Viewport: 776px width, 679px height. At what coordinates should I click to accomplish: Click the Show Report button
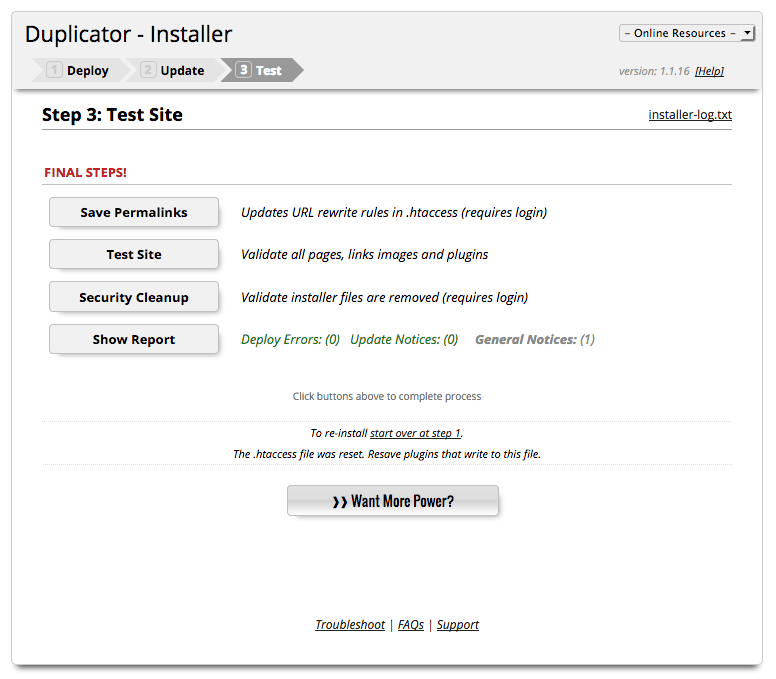click(x=134, y=339)
